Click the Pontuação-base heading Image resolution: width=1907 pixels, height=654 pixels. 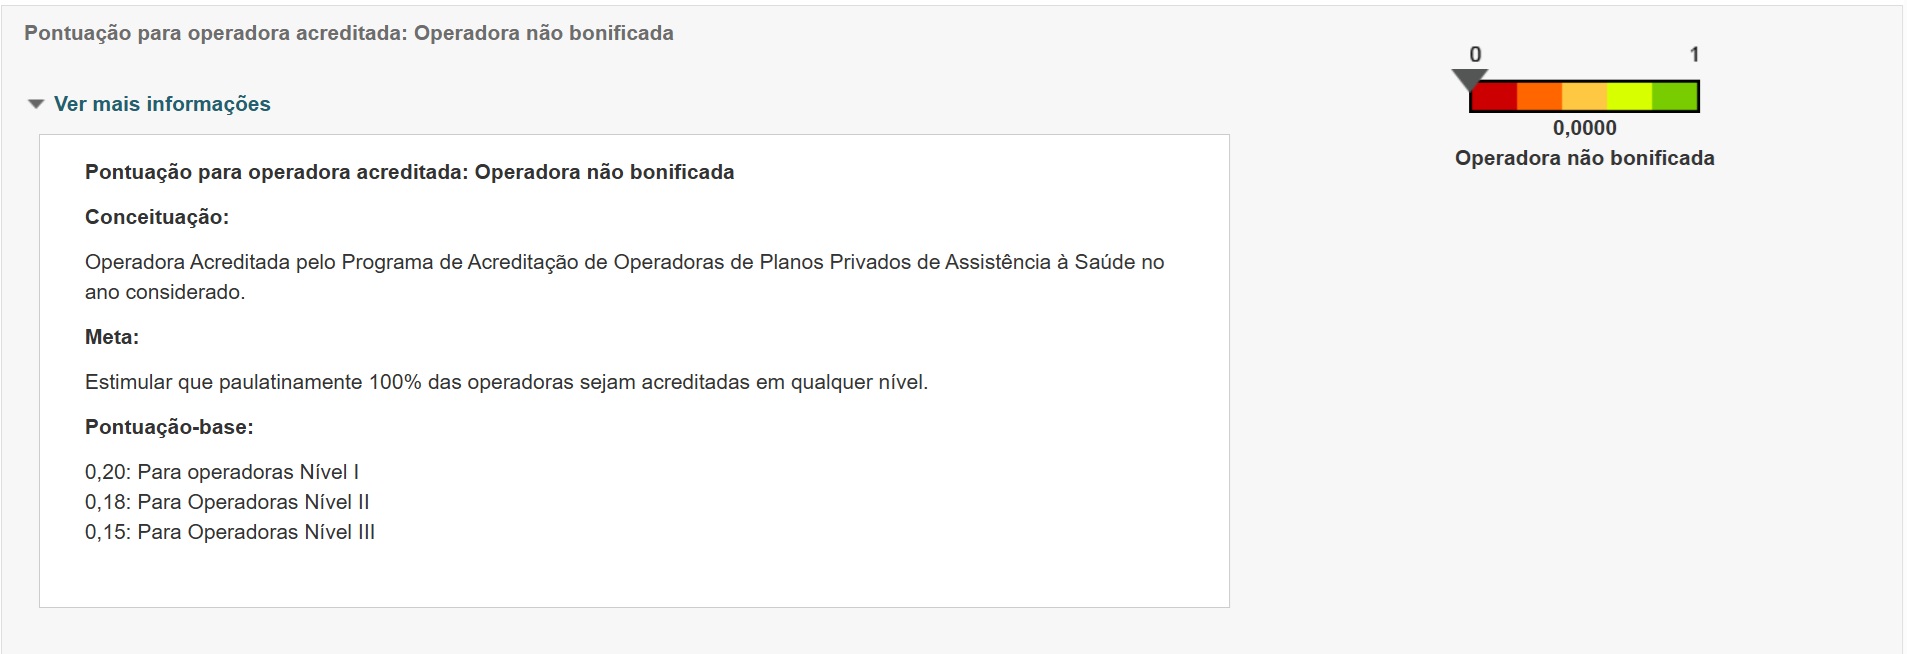click(x=169, y=427)
